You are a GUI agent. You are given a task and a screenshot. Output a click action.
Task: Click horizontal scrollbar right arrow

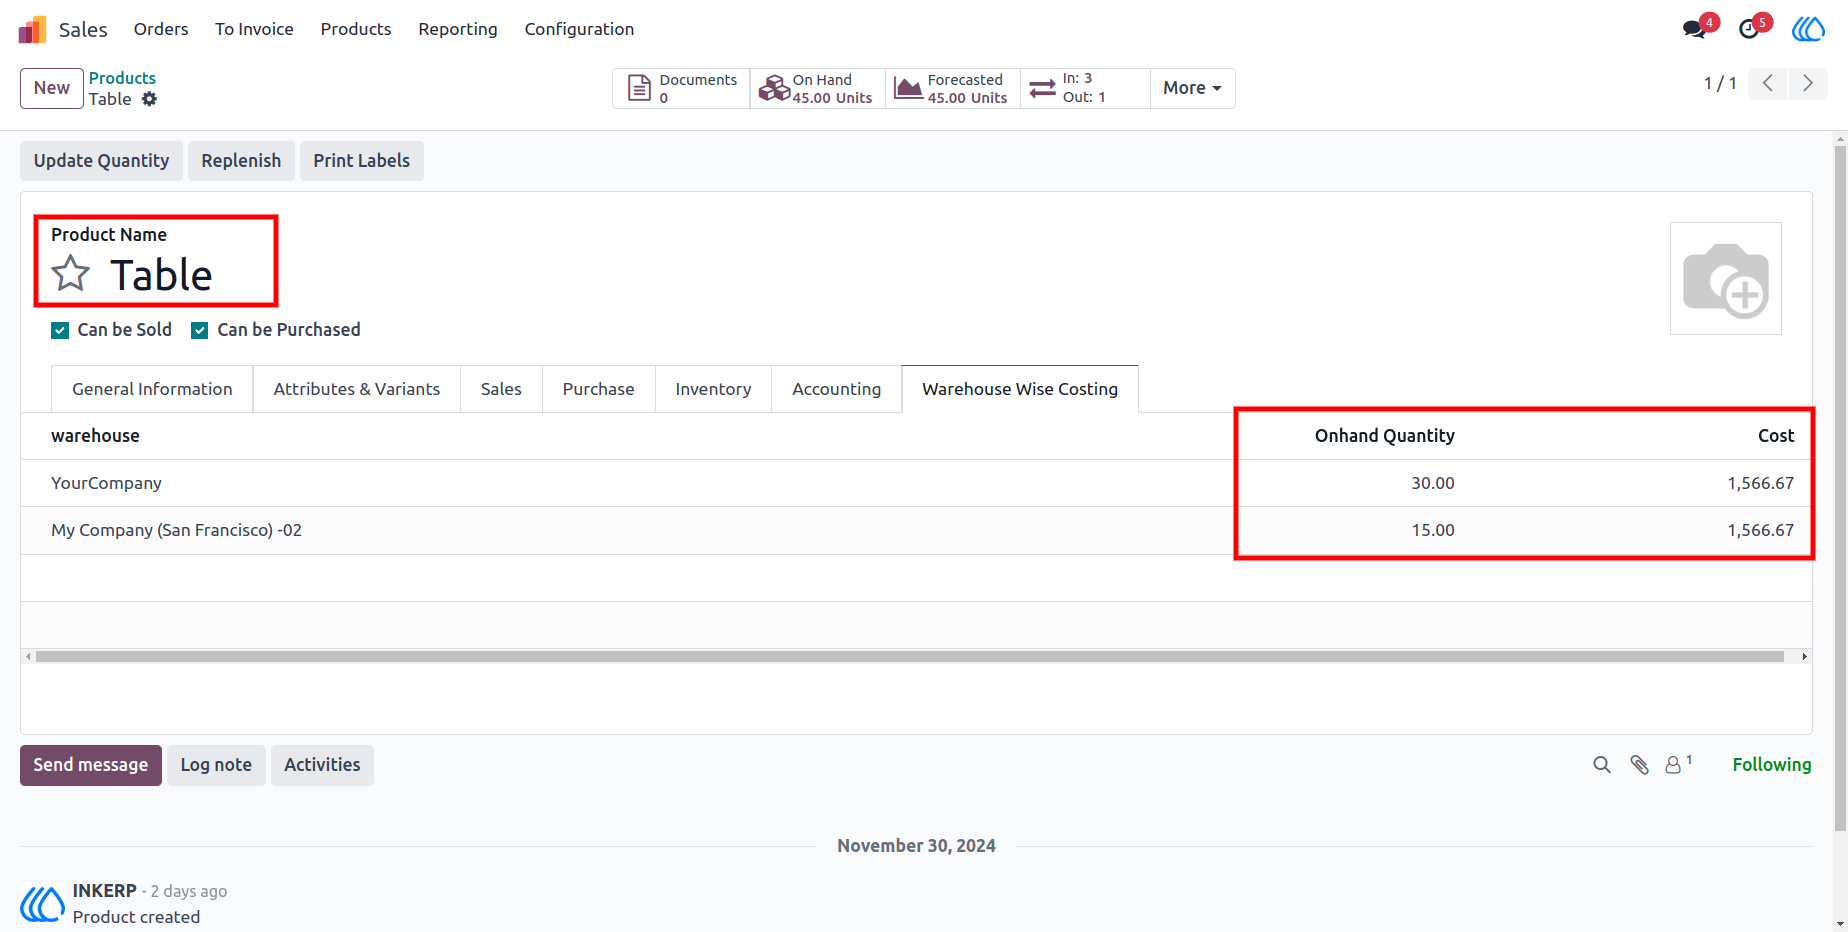click(x=1804, y=657)
